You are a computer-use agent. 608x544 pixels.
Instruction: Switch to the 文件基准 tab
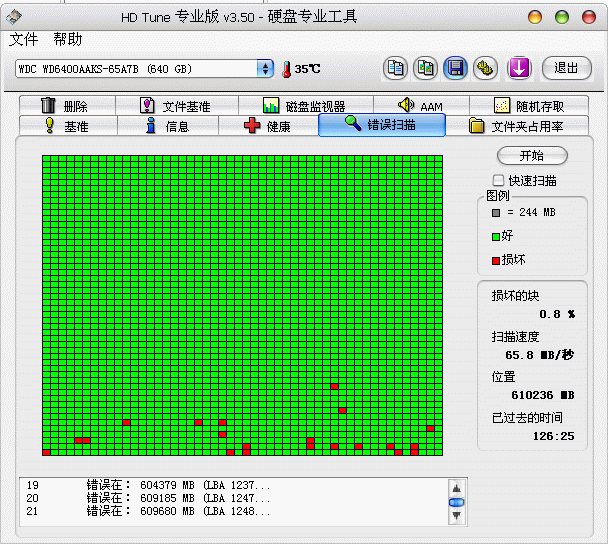click(177, 105)
